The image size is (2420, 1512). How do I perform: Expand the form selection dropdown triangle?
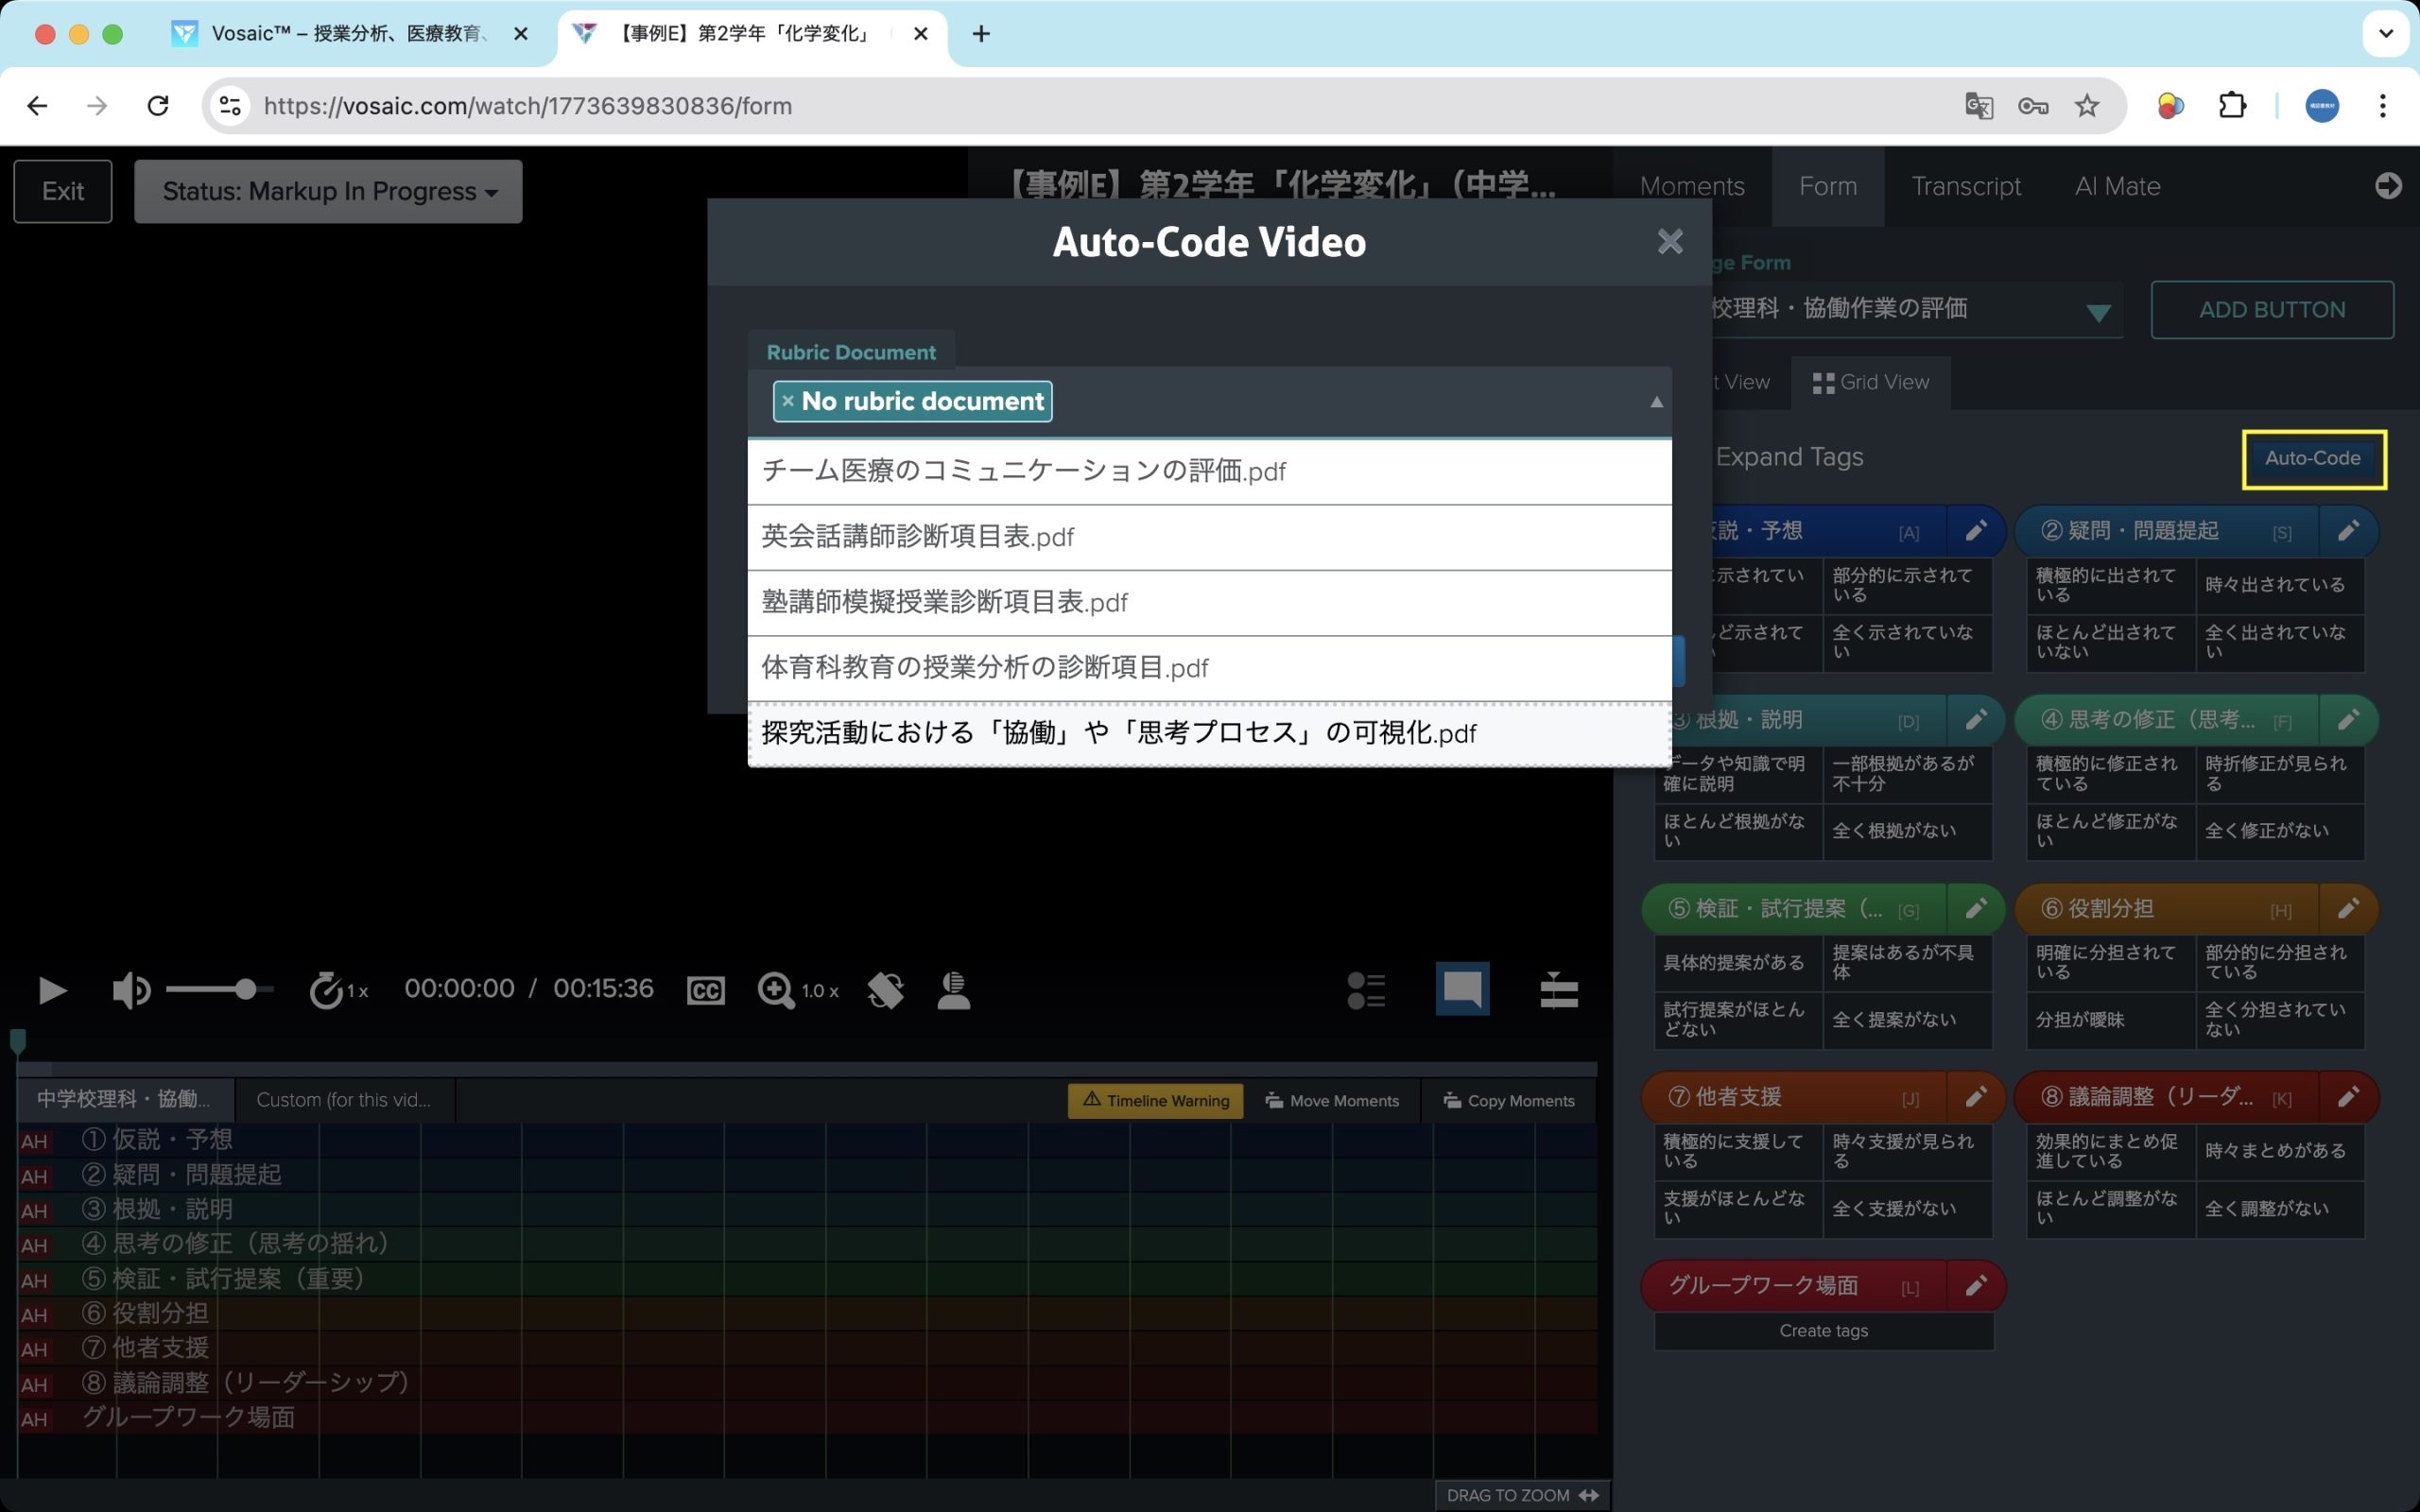coord(2098,312)
